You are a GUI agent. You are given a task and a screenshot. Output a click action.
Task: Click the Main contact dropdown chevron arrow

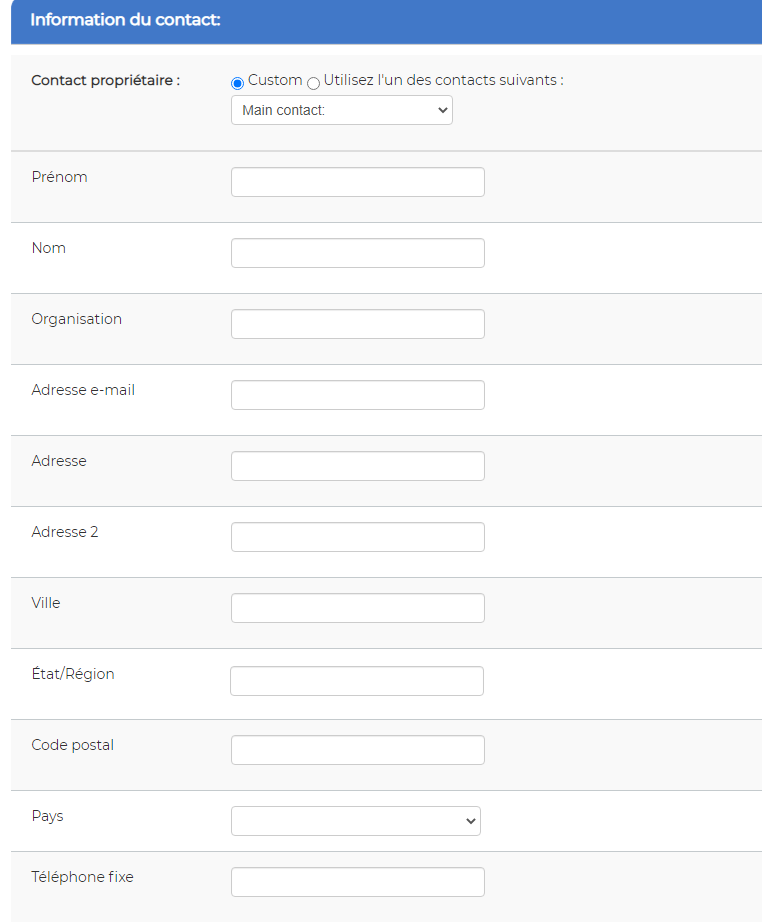[x=443, y=110]
